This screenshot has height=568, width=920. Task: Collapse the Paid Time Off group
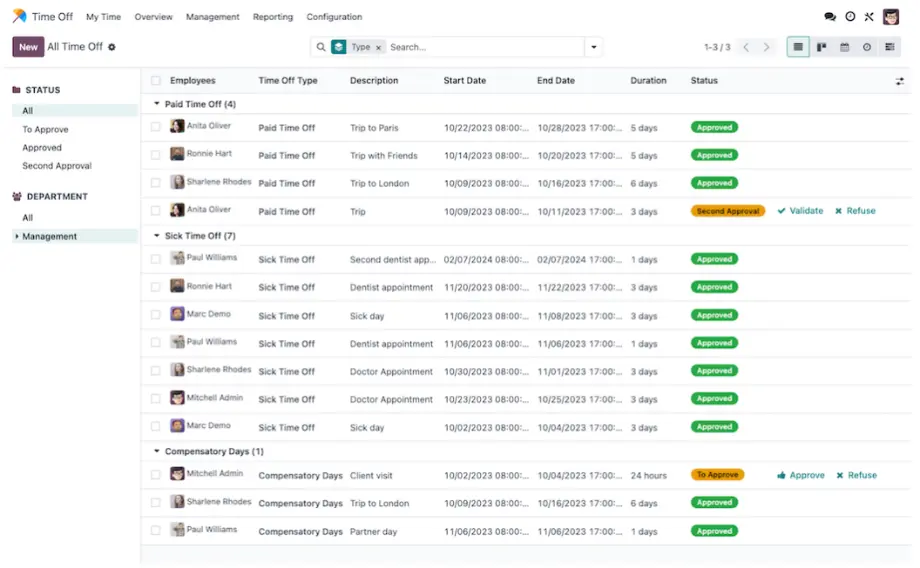click(x=157, y=104)
